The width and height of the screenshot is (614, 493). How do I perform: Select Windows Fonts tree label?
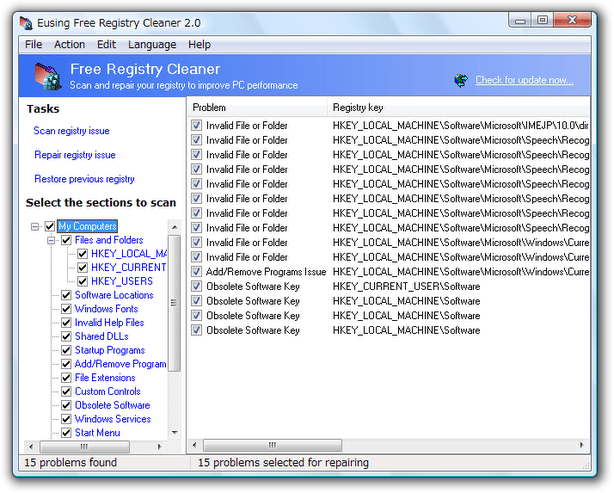coord(106,309)
